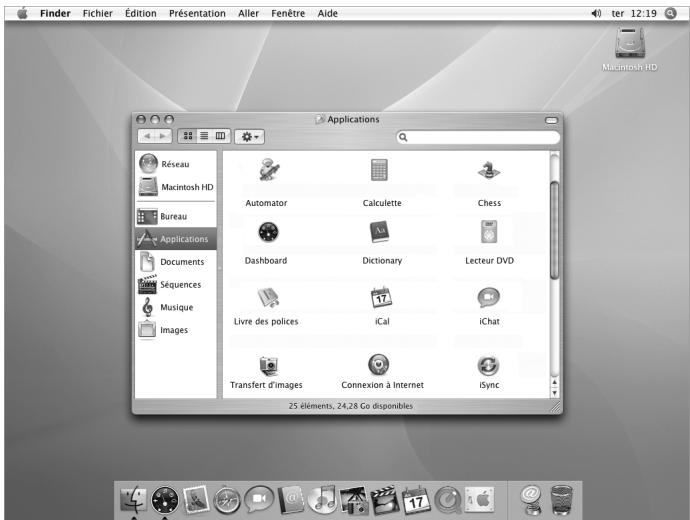Open the Dictionary application icon
690x520 pixels.
click(379, 232)
